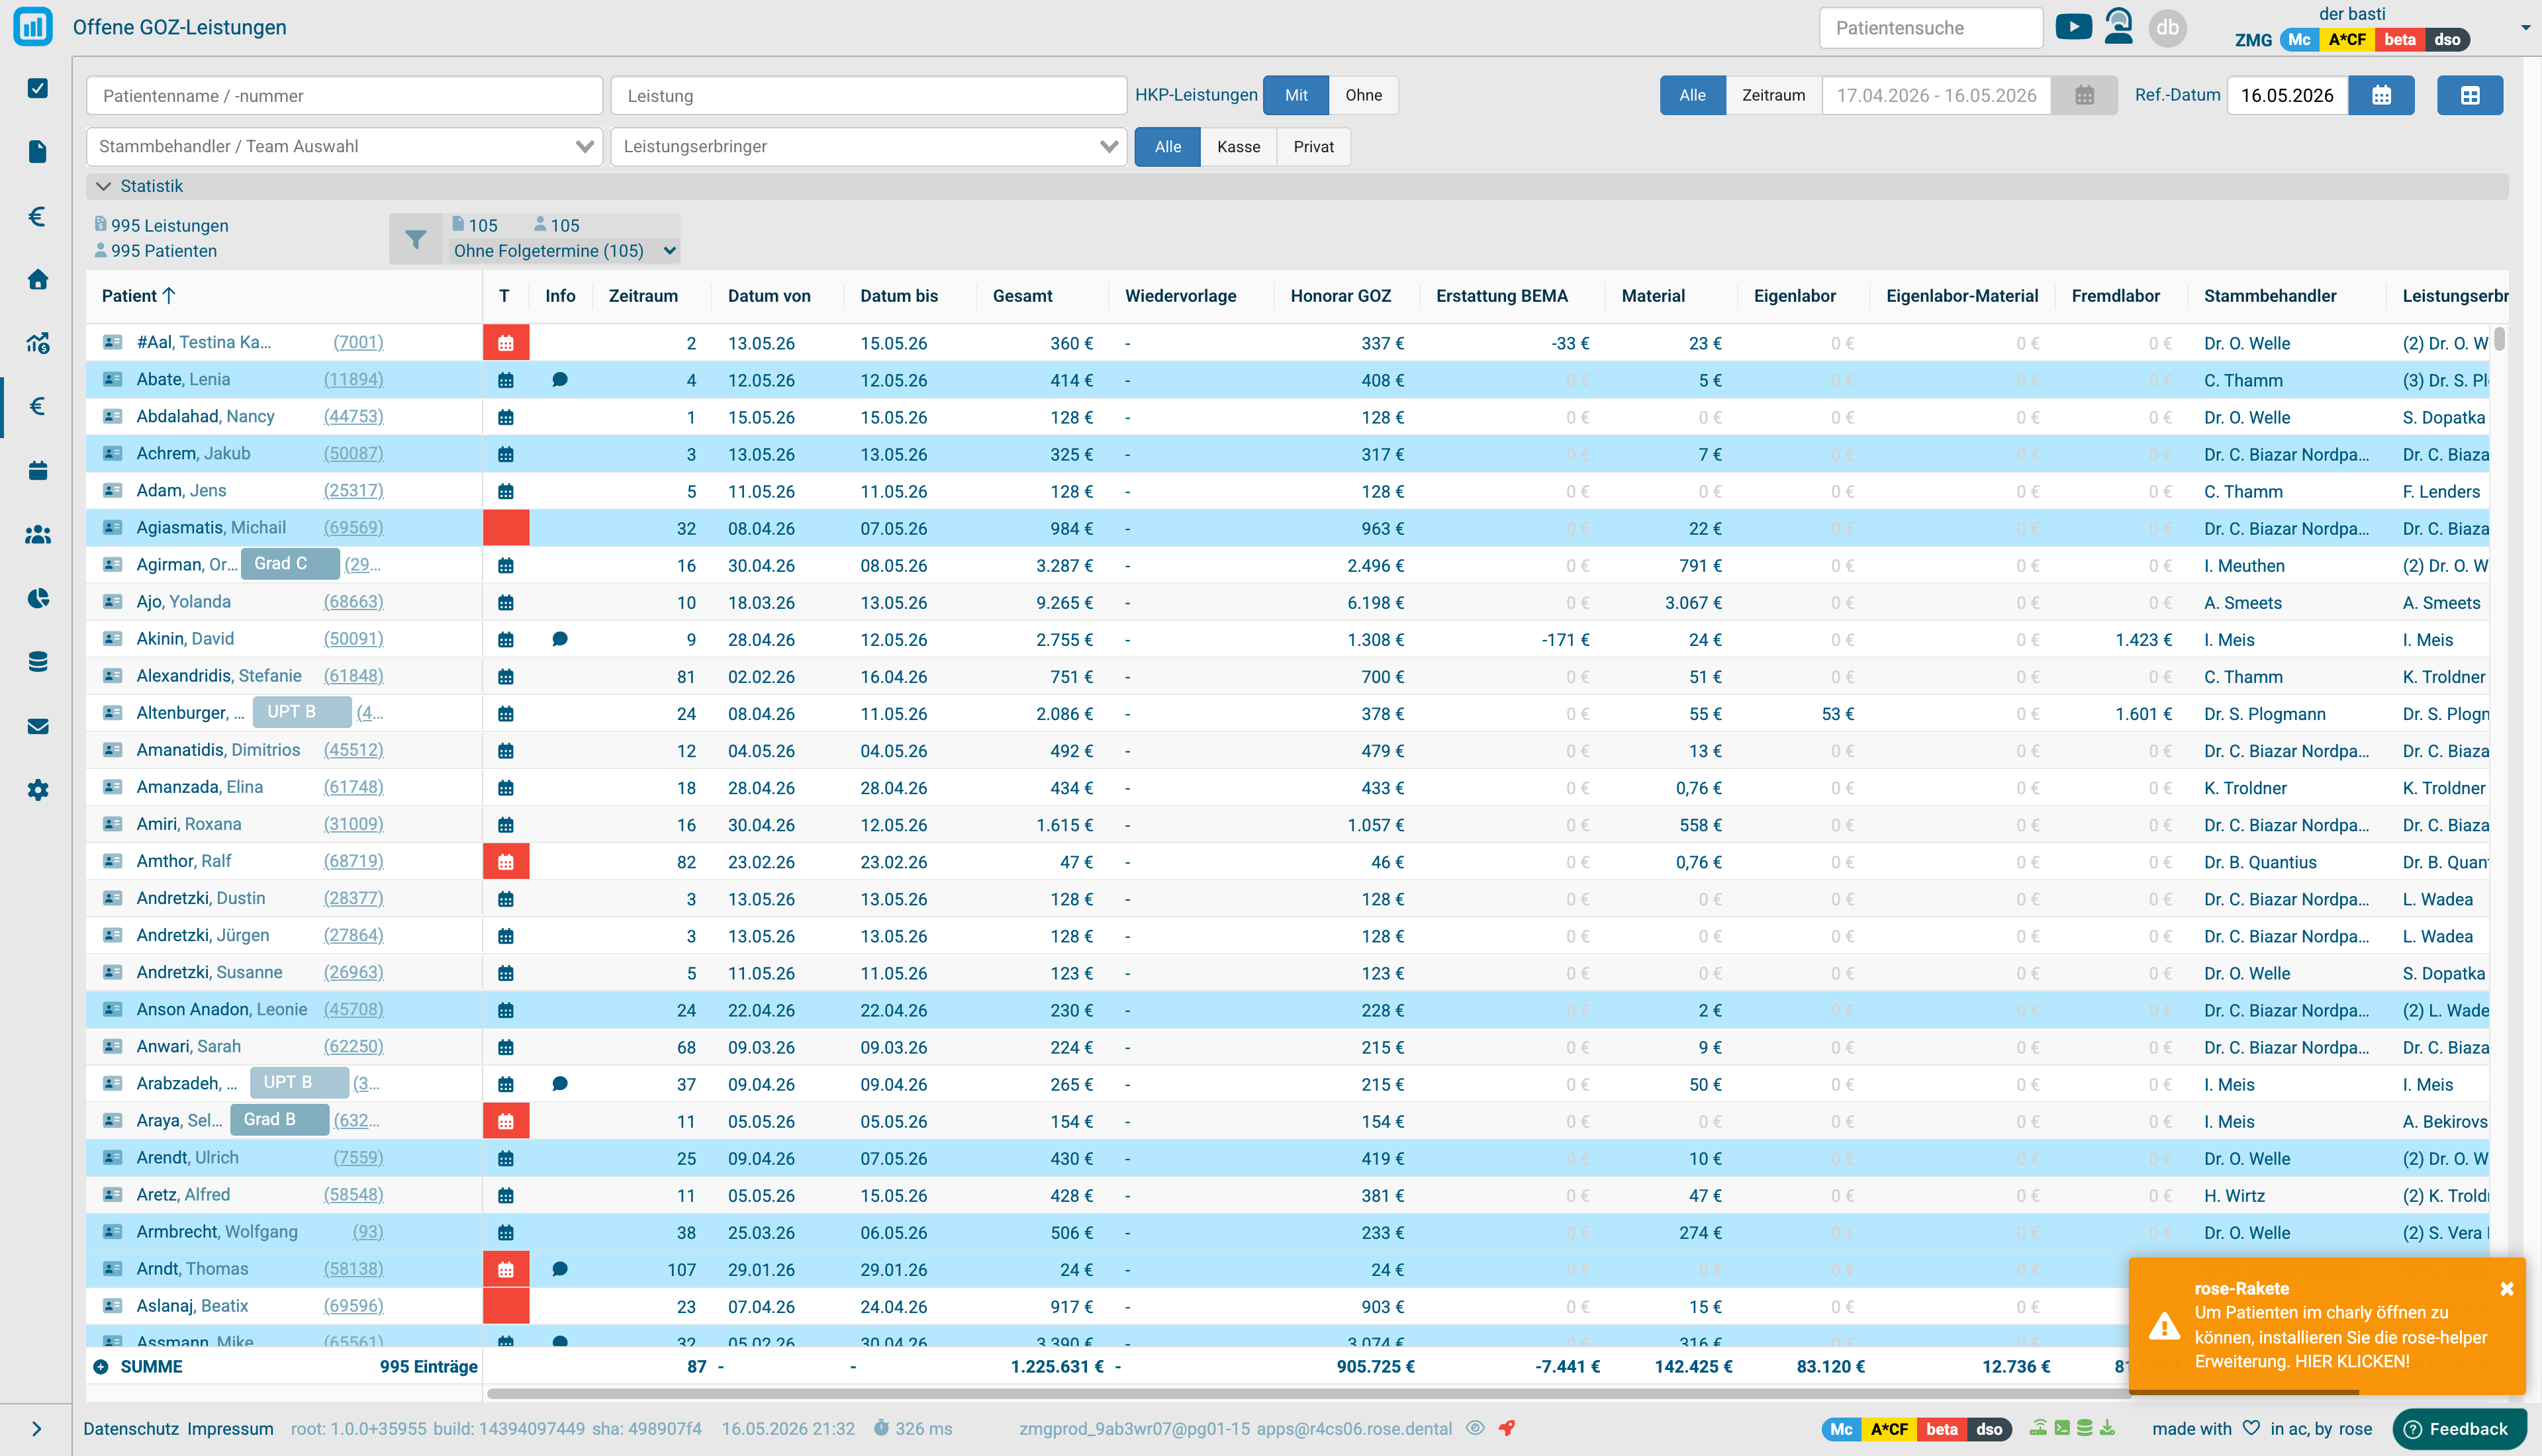Sort by the Zeitraum column header
The image size is (2542, 1456).
(x=643, y=296)
